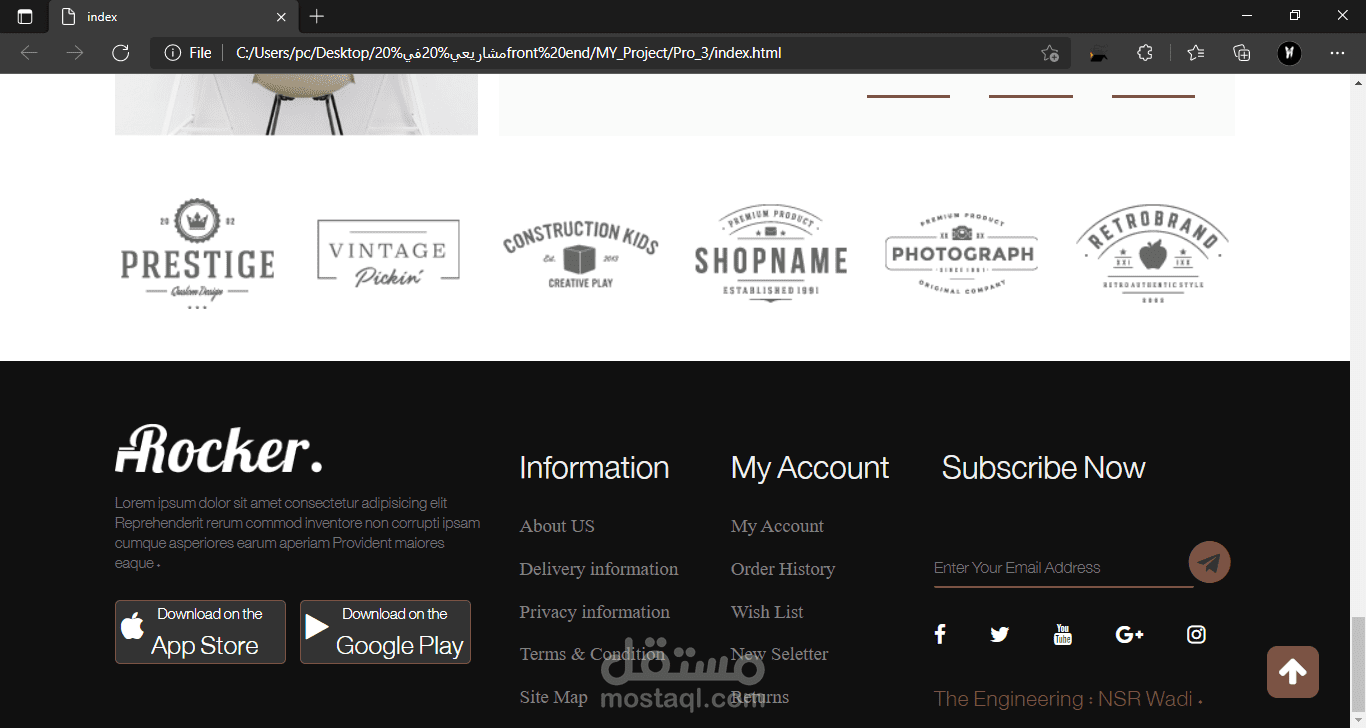This screenshot has width=1366, height=728.
Task: Open browser Extensions puzzle icon
Action: (x=1145, y=53)
